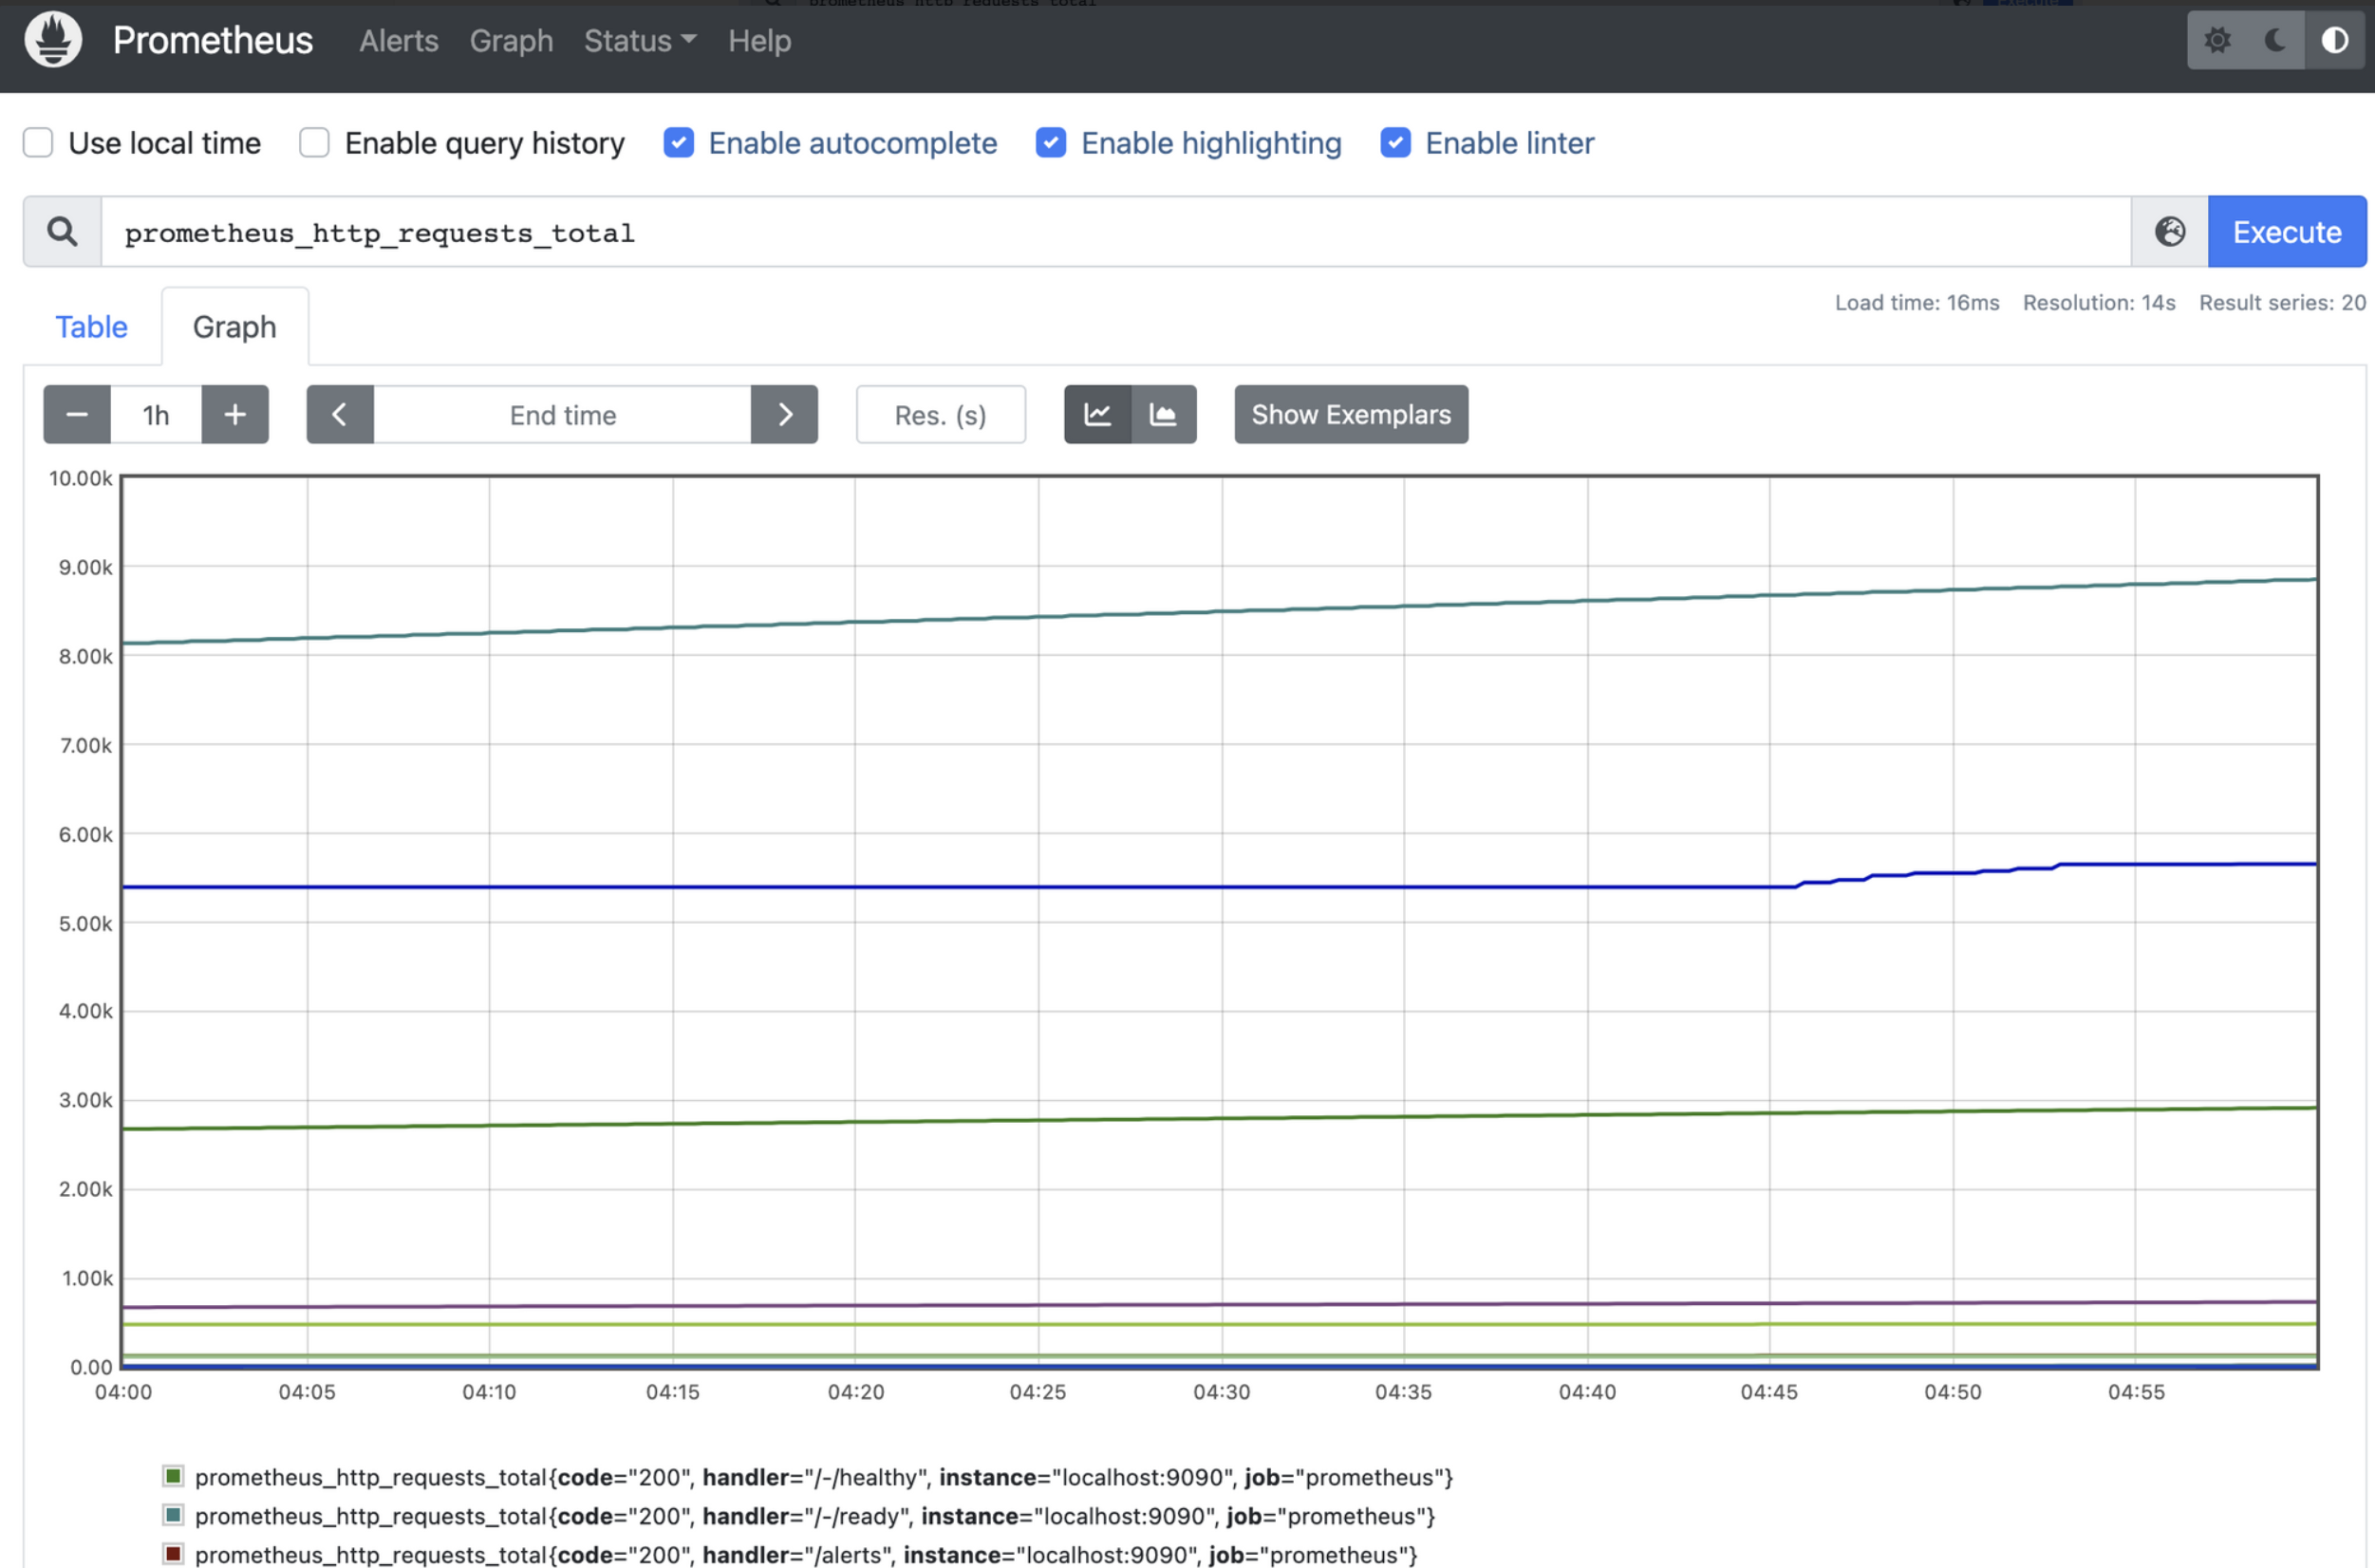Image resolution: width=2375 pixels, height=1568 pixels.
Task: Toggle the /alerts series dark red swatch
Action: coord(173,1554)
